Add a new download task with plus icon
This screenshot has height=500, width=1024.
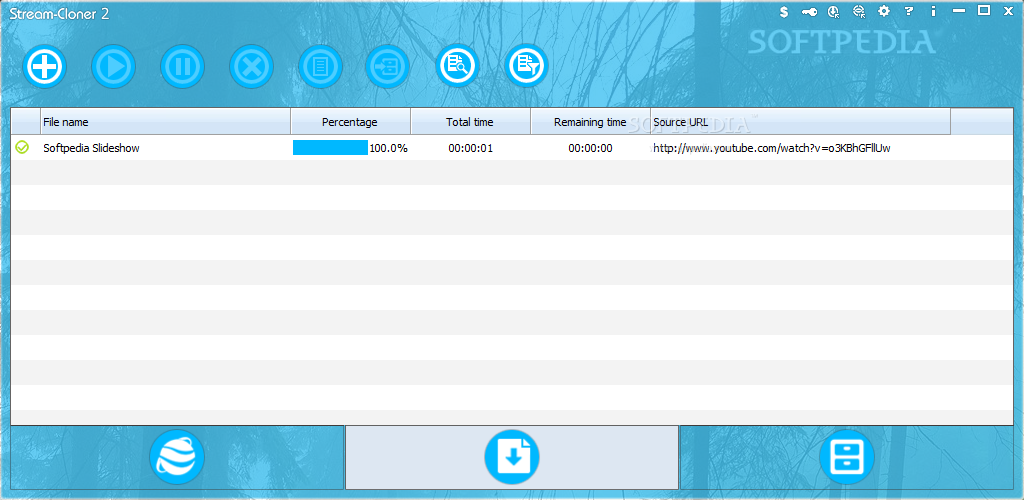pyautogui.click(x=44, y=66)
